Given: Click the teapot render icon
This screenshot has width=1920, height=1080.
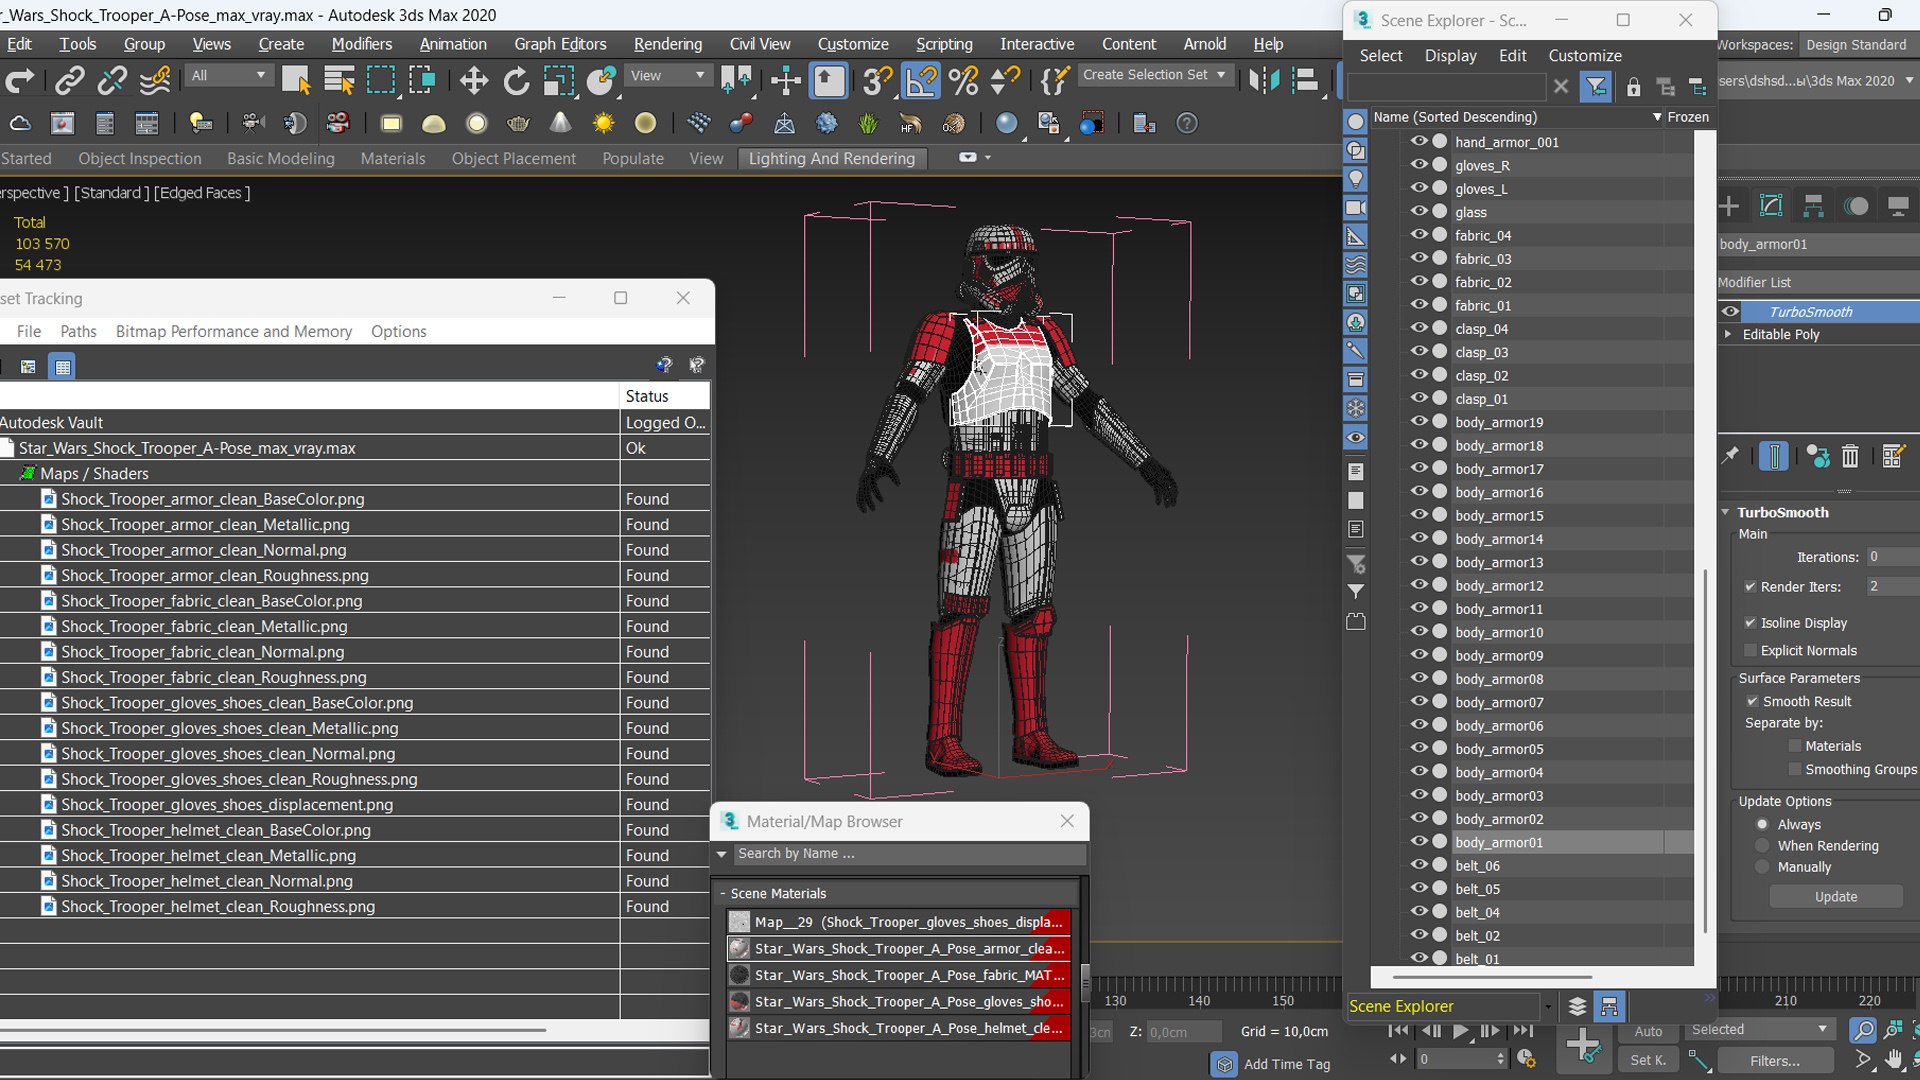Looking at the screenshot, I should pos(518,123).
